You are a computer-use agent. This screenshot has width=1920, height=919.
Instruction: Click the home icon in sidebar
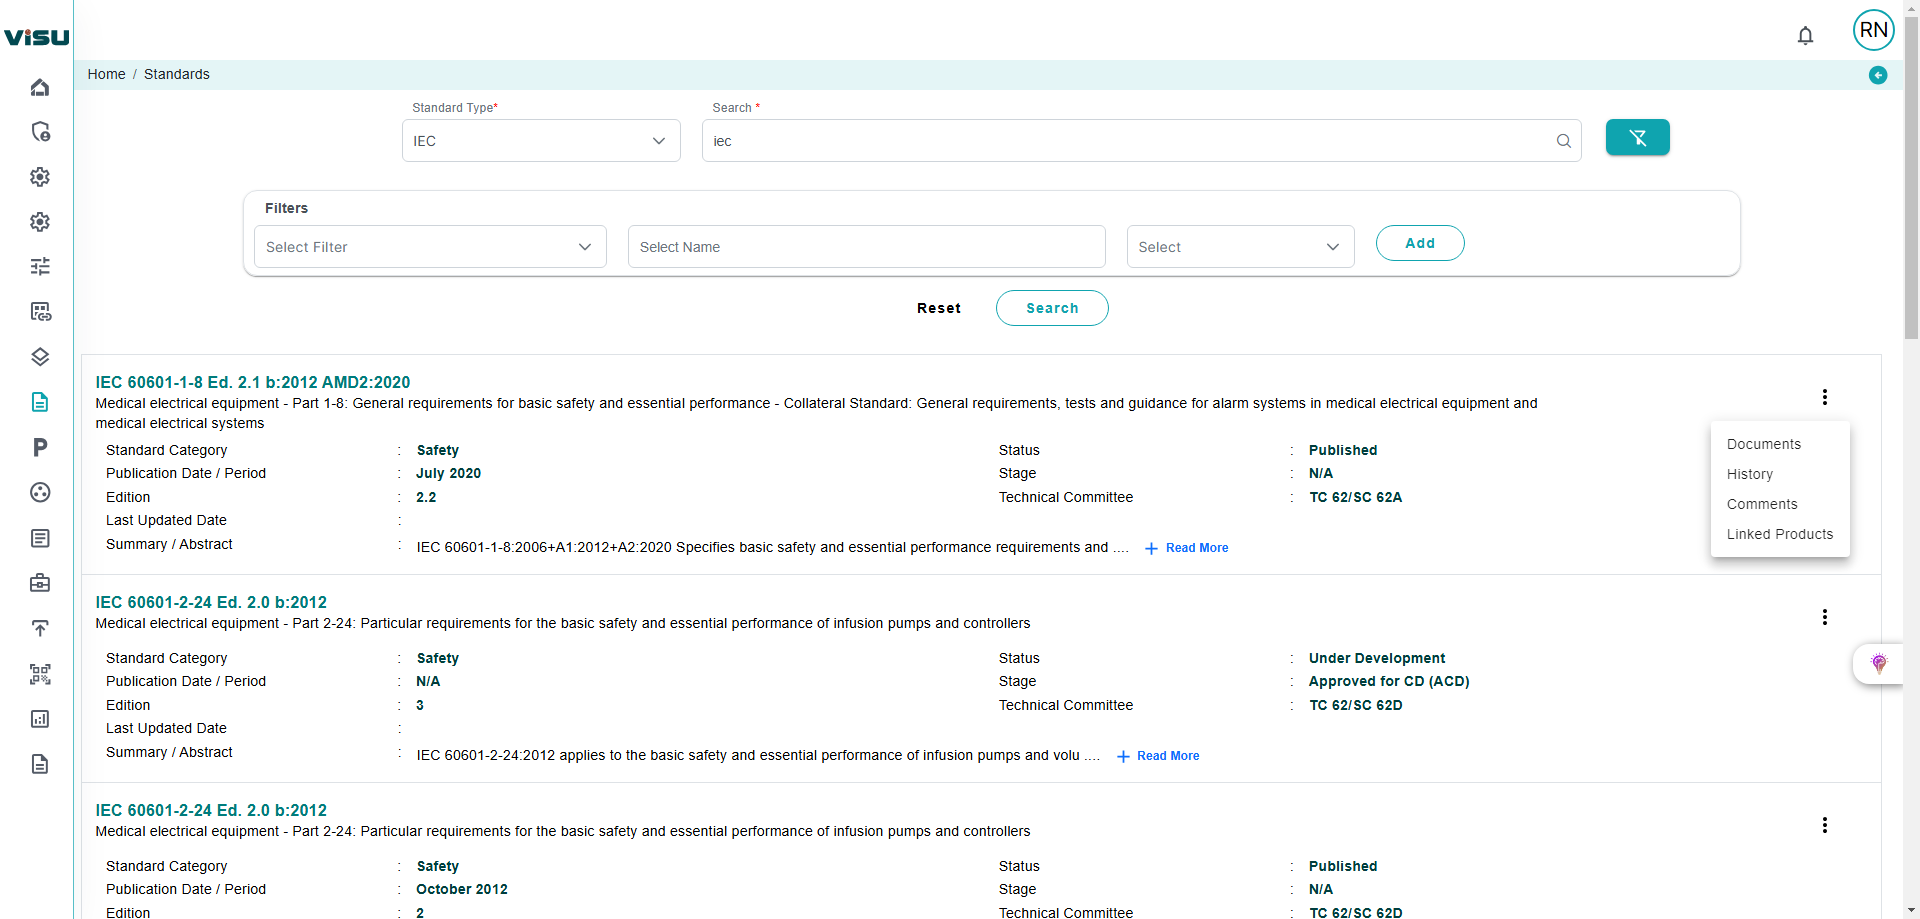click(x=40, y=87)
